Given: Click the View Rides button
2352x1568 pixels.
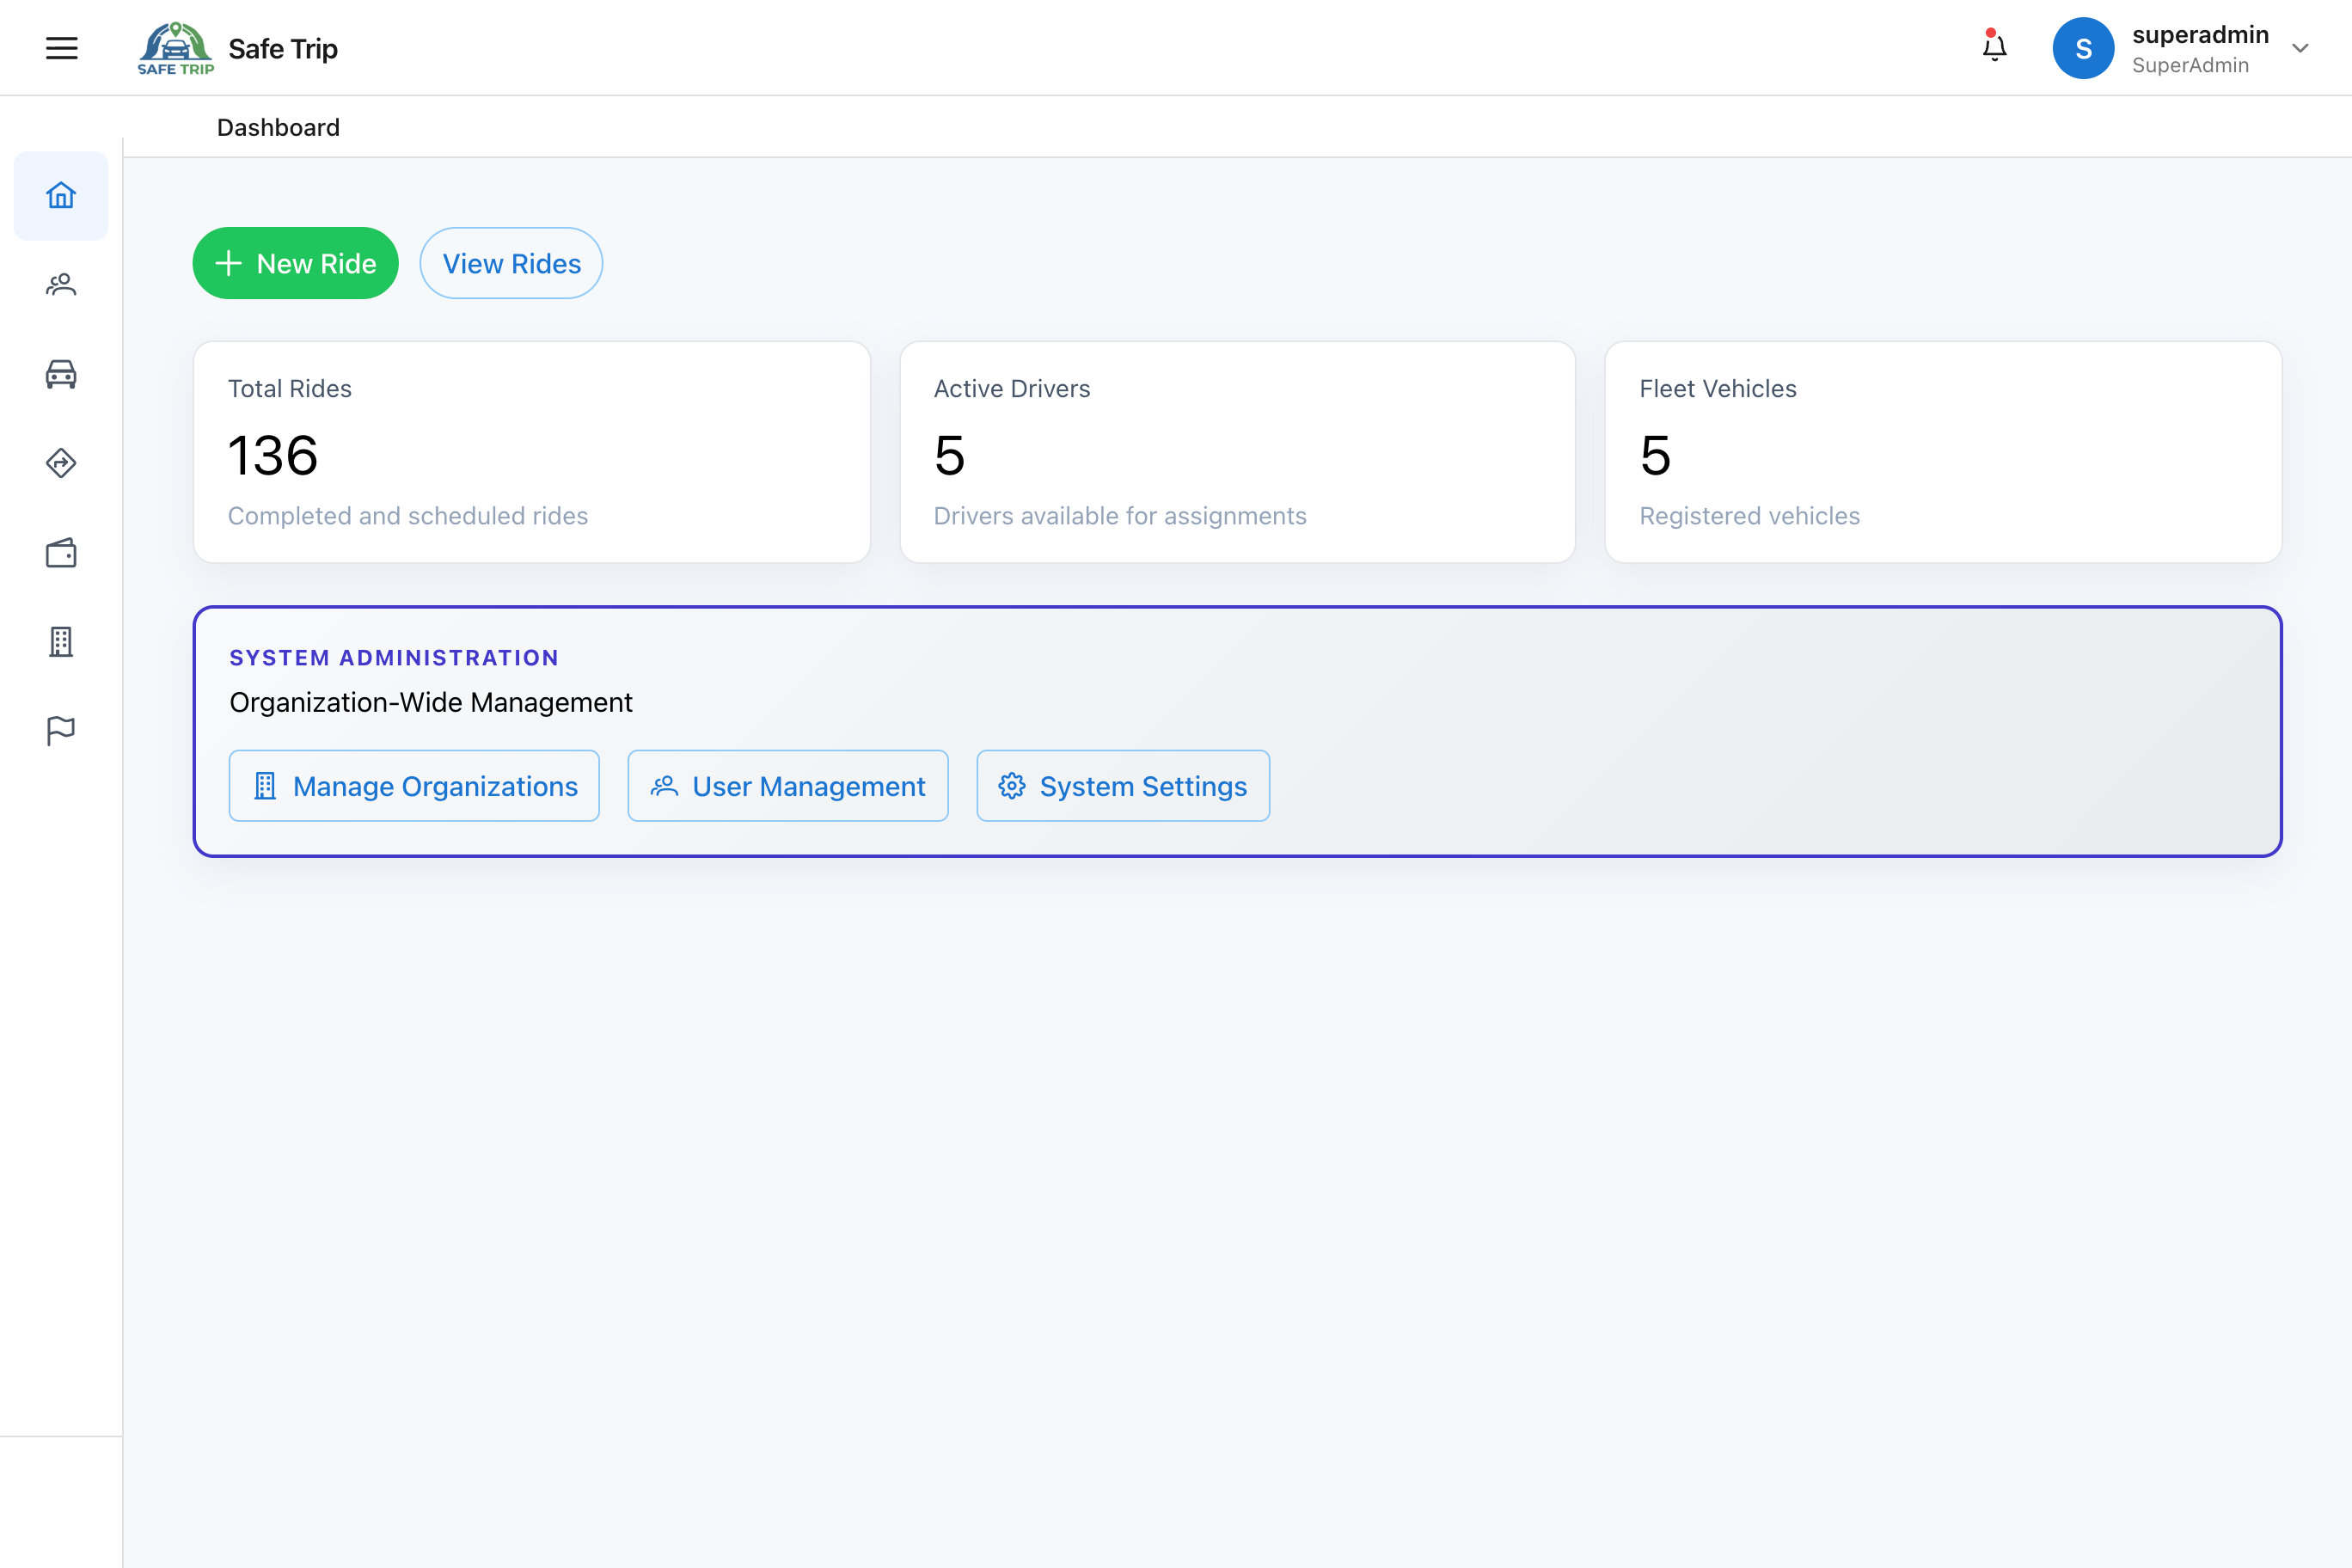Looking at the screenshot, I should (x=511, y=263).
